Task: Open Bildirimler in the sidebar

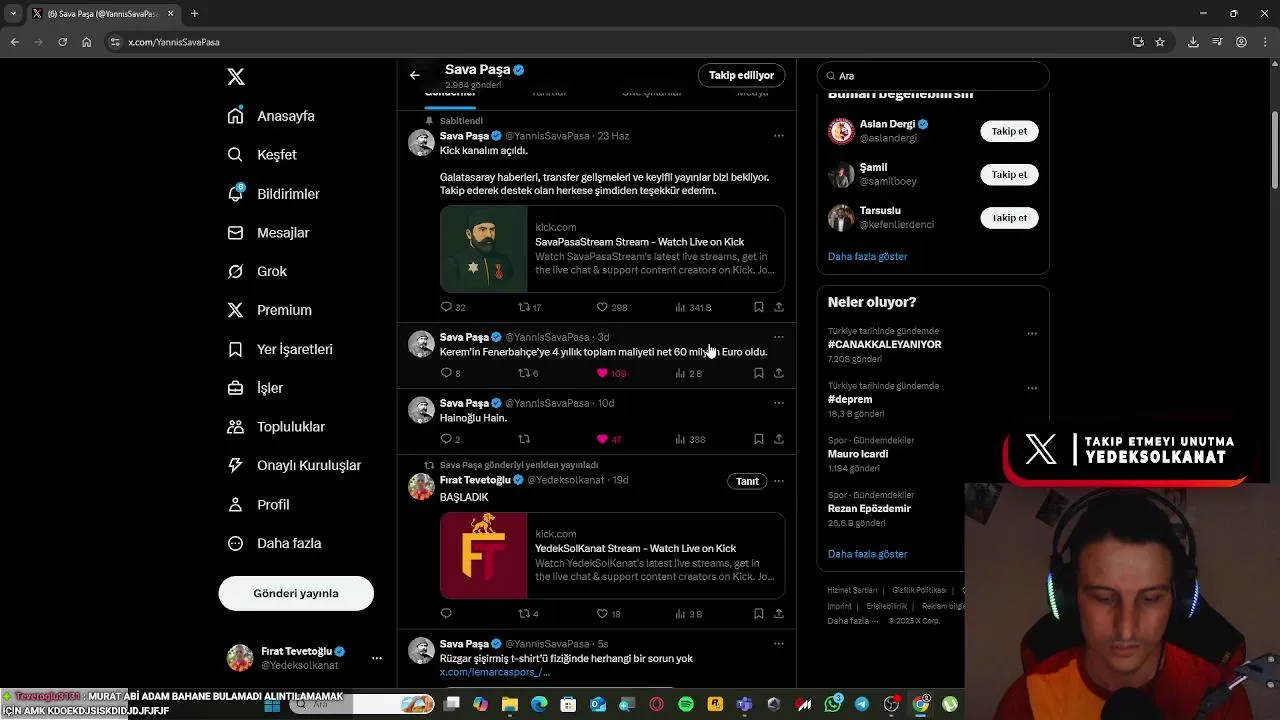Action: (274, 194)
